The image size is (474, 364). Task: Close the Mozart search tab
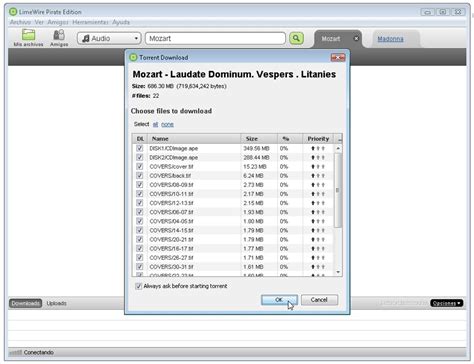pos(356,38)
